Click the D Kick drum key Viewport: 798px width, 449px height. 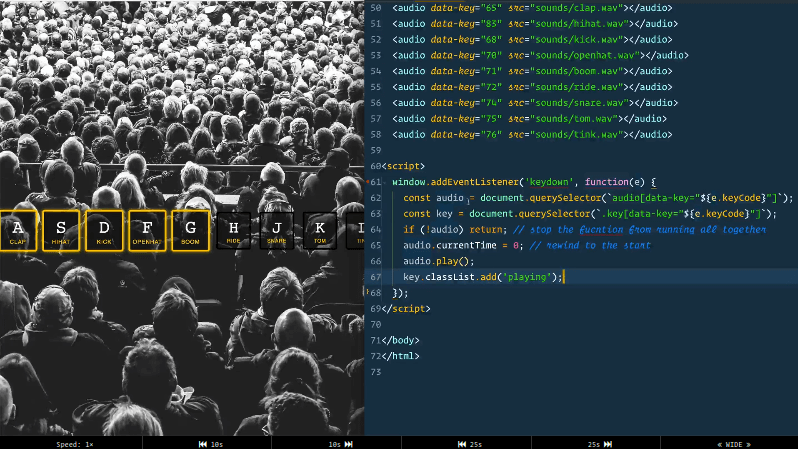(x=104, y=231)
